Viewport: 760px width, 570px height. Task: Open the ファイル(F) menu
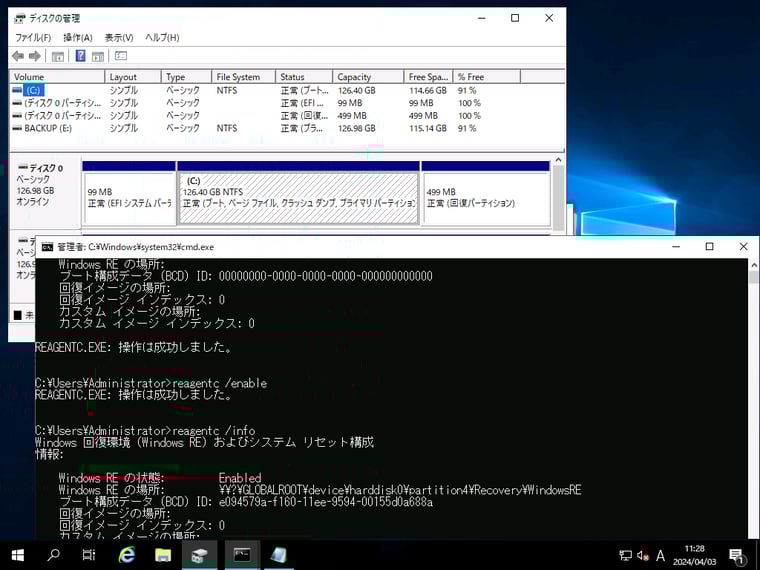[x=33, y=37]
